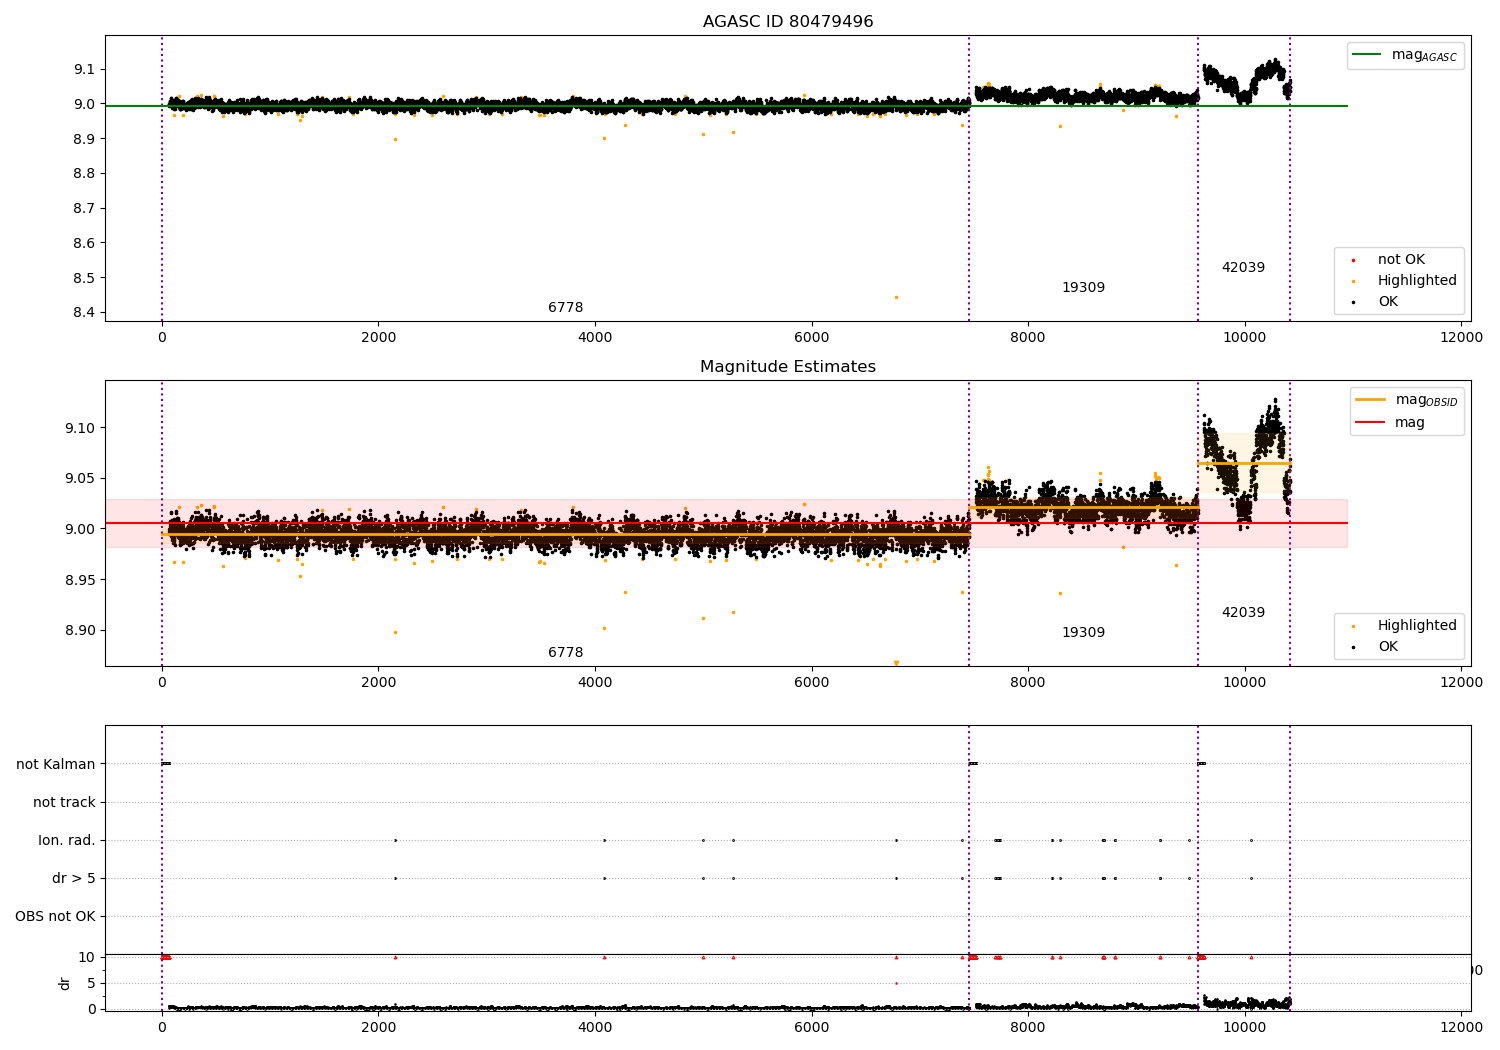
Task: Click the 5 tick on the dr axis
Action: pyautogui.click(x=91, y=983)
